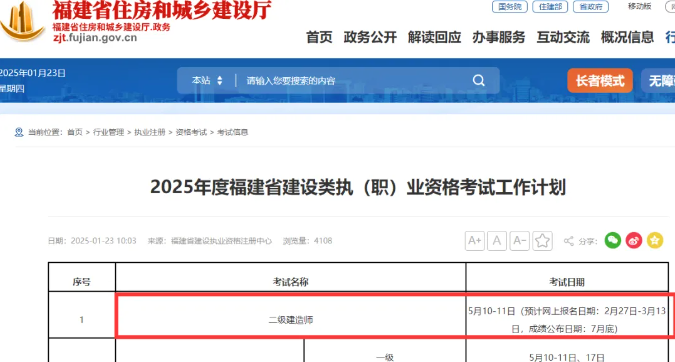Open the 首页 navigation menu item
This screenshot has height=362, width=675.
point(319,37)
